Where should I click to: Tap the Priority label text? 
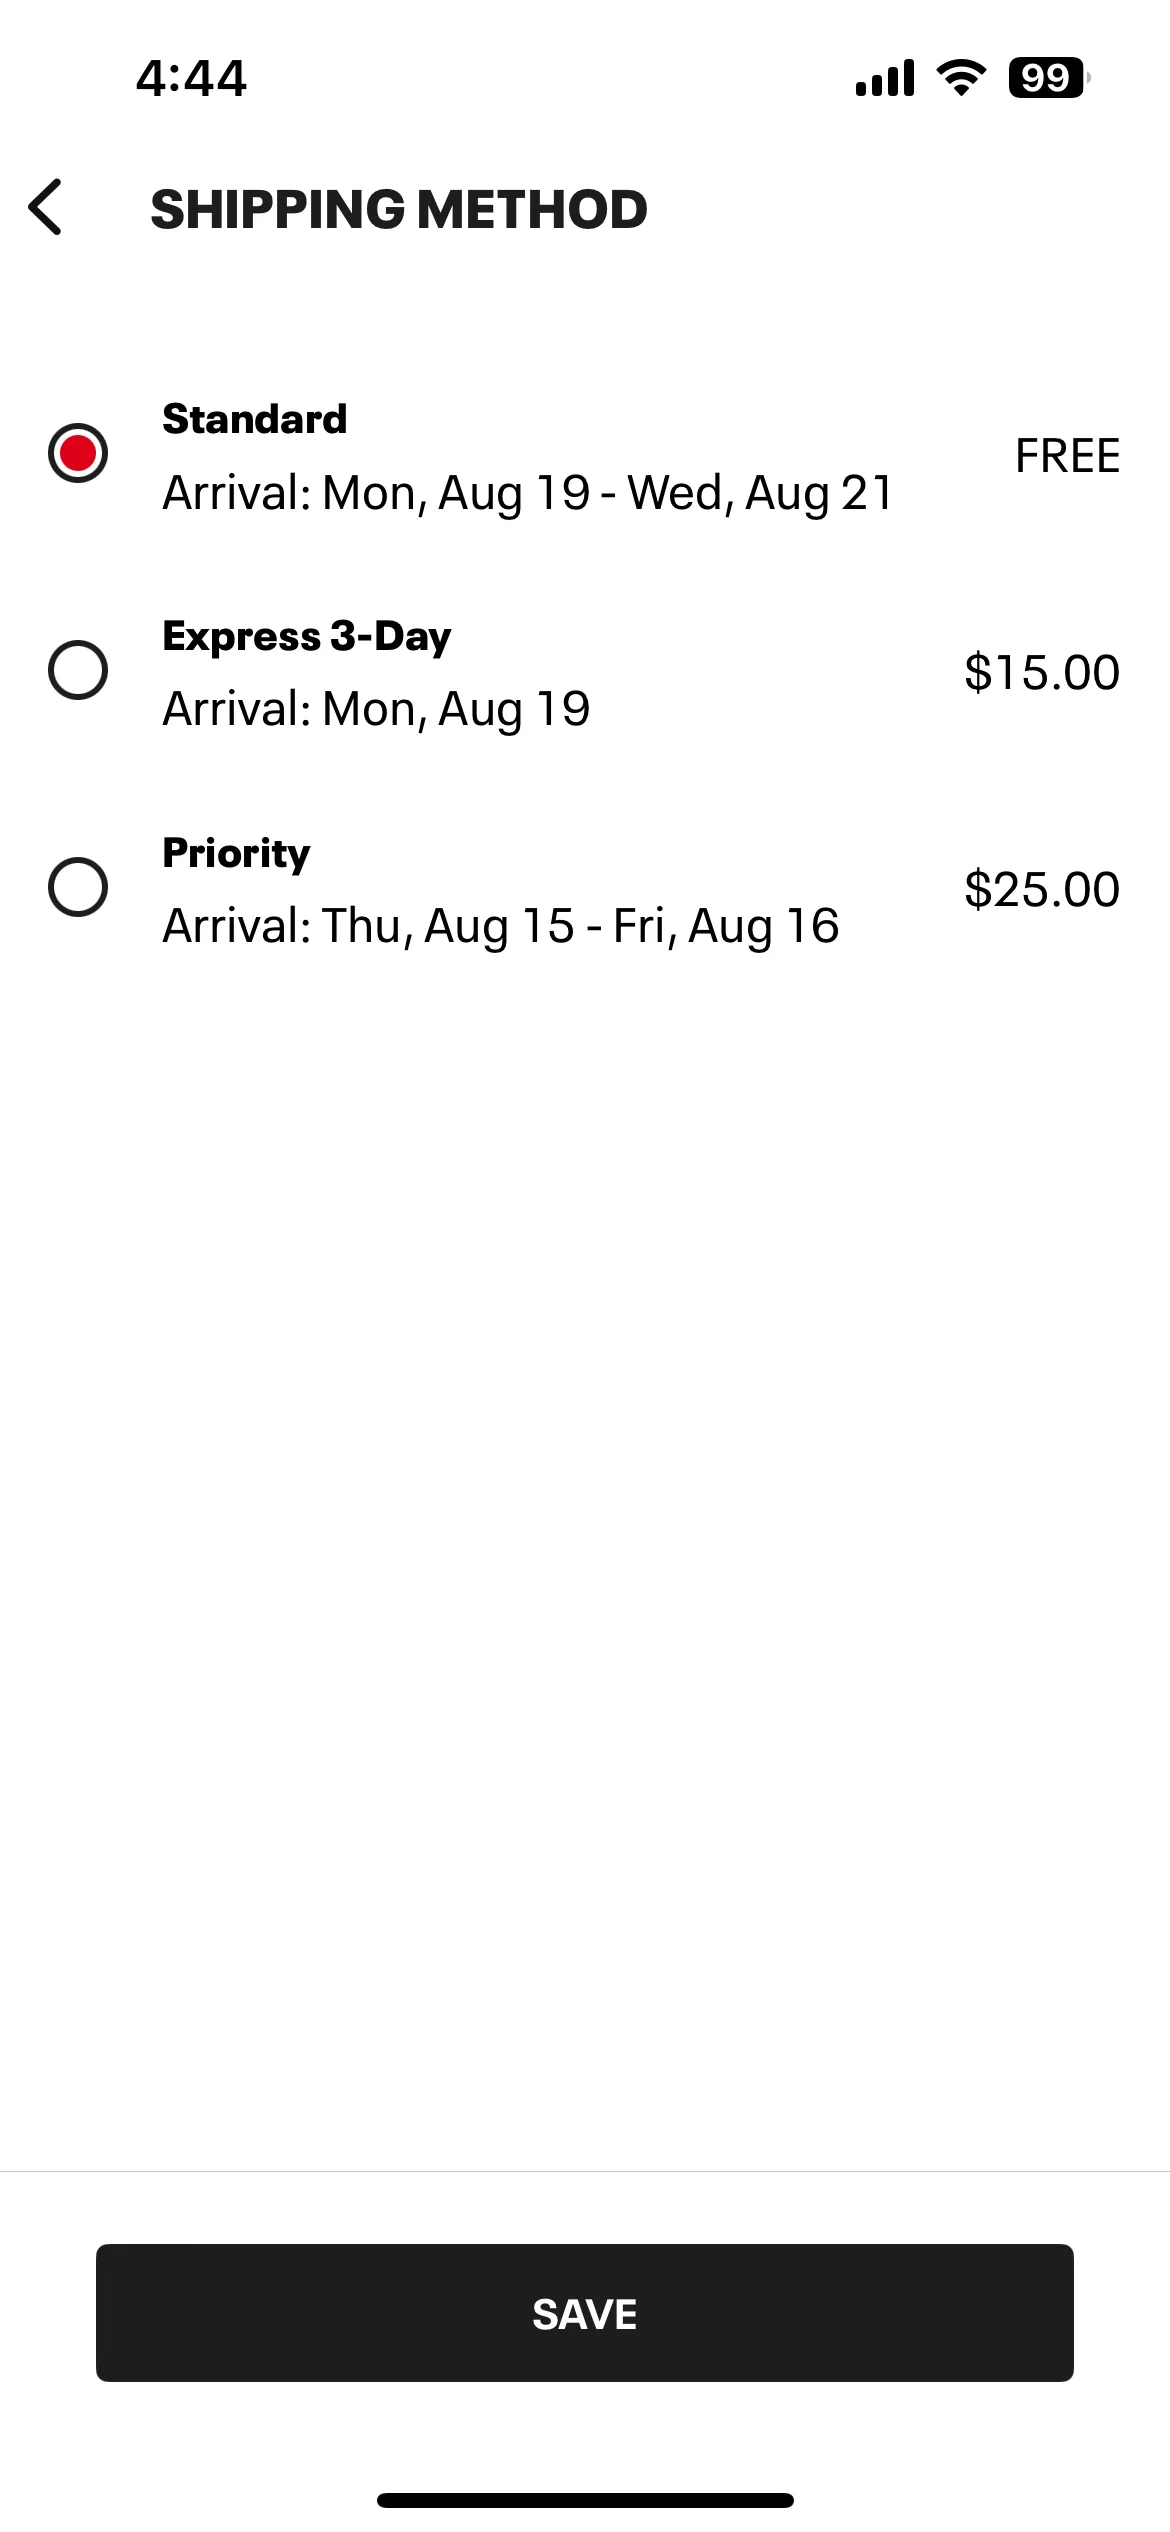pos(236,853)
